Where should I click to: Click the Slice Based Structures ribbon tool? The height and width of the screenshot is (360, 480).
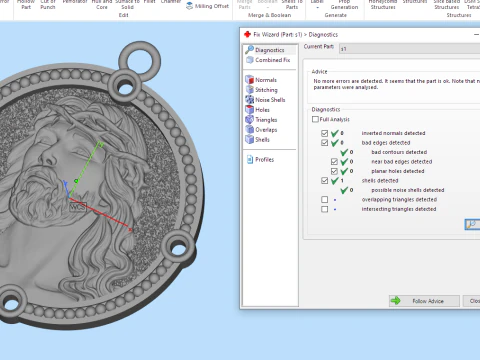click(x=447, y=4)
